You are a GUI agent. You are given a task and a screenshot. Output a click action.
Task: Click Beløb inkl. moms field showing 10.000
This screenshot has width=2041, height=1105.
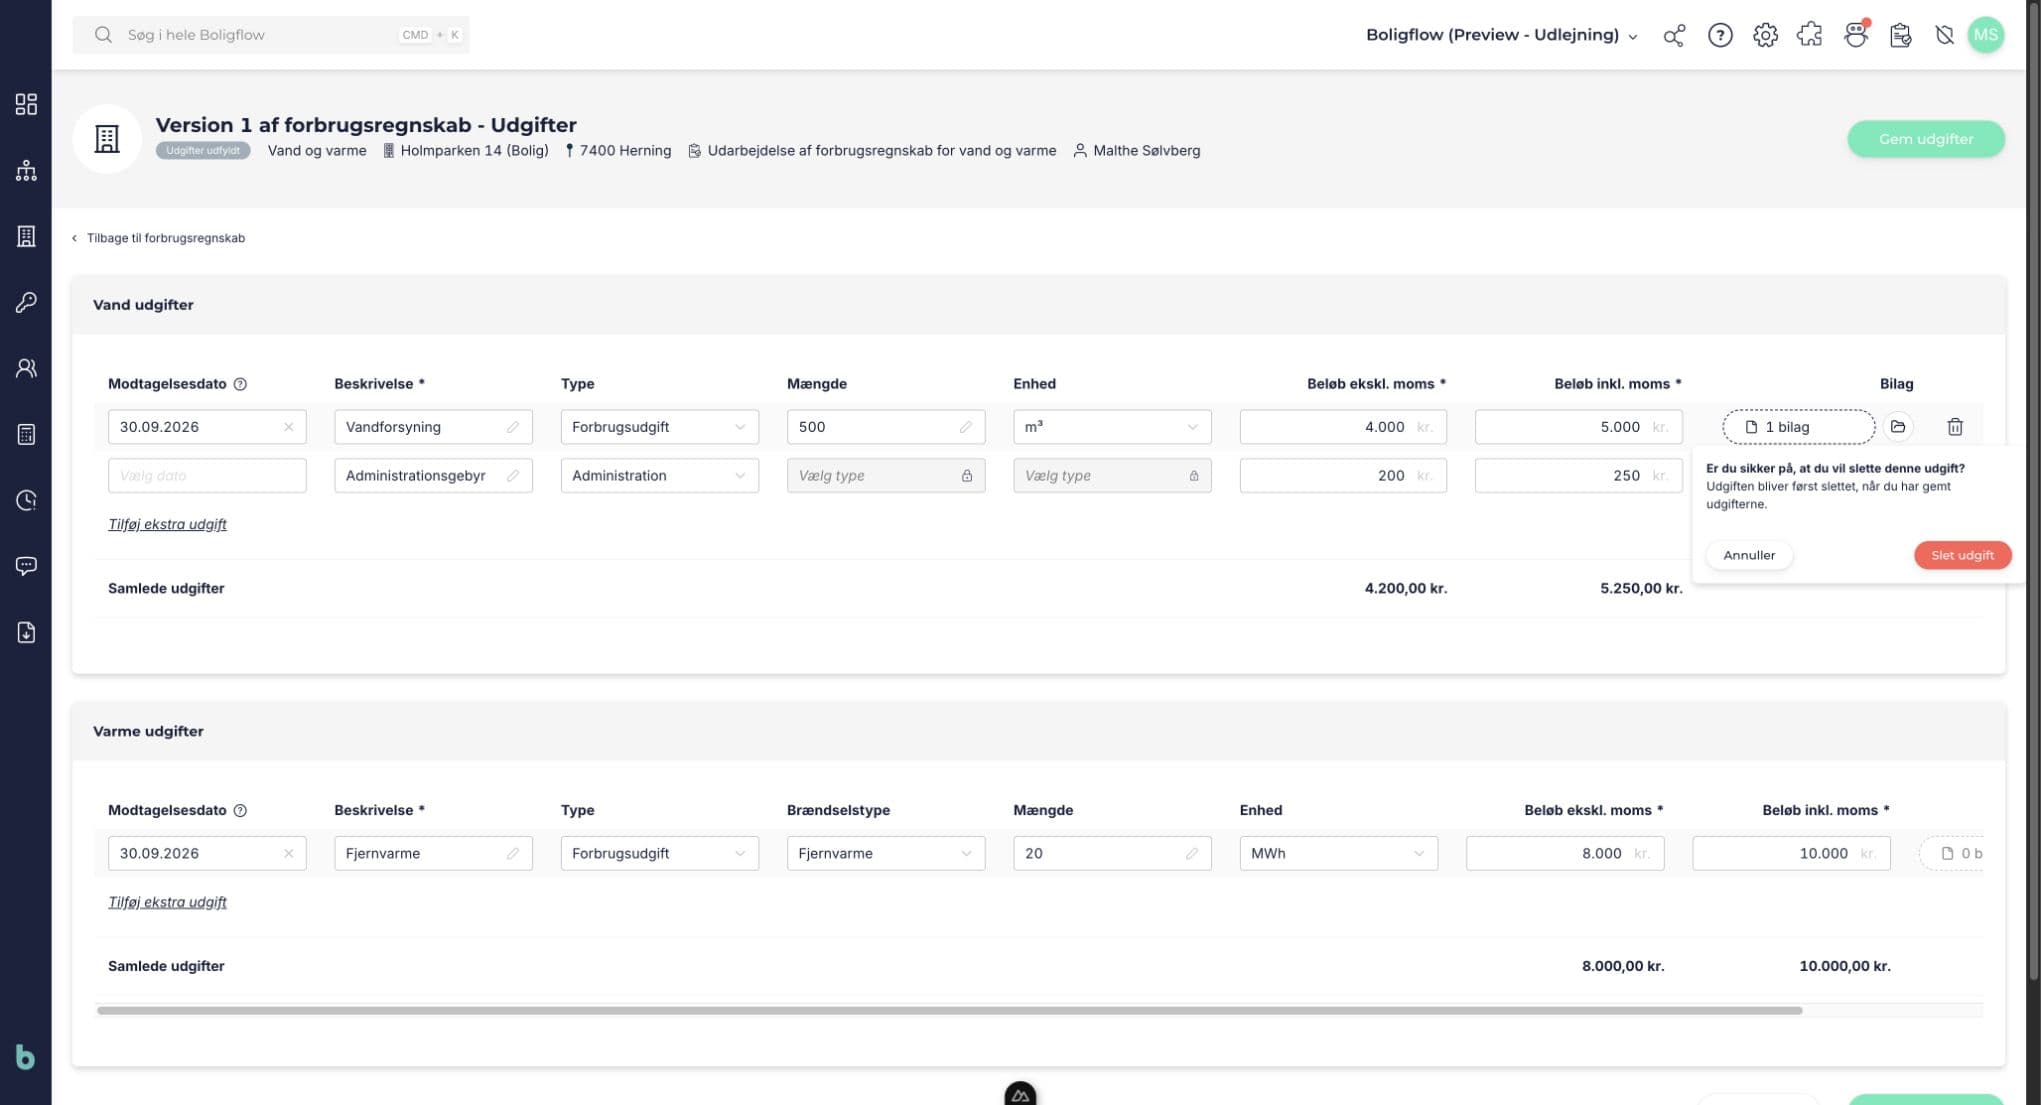(x=1790, y=854)
